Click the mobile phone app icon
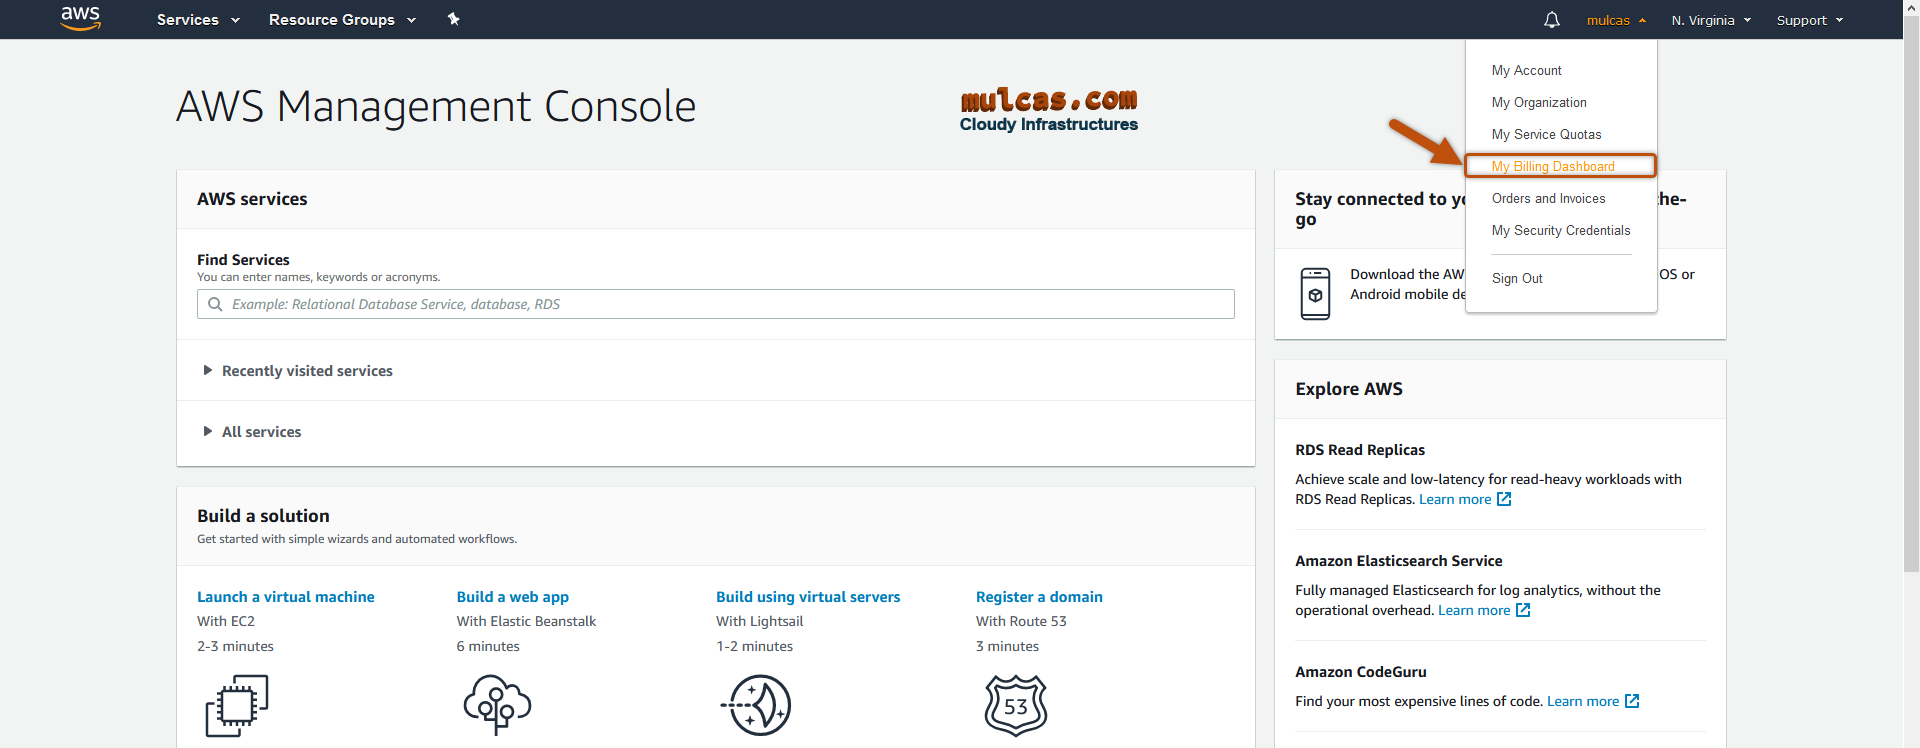Screen dimensions: 1920x748 coord(1315,294)
